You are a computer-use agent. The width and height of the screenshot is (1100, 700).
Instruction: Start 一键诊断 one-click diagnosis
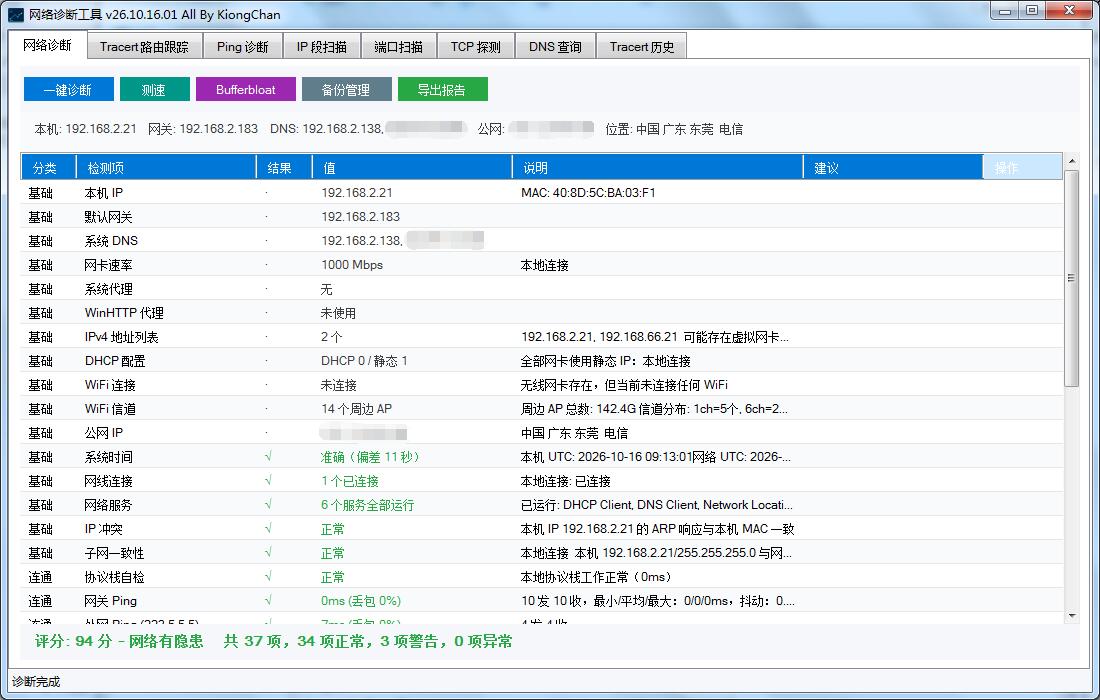coord(68,89)
